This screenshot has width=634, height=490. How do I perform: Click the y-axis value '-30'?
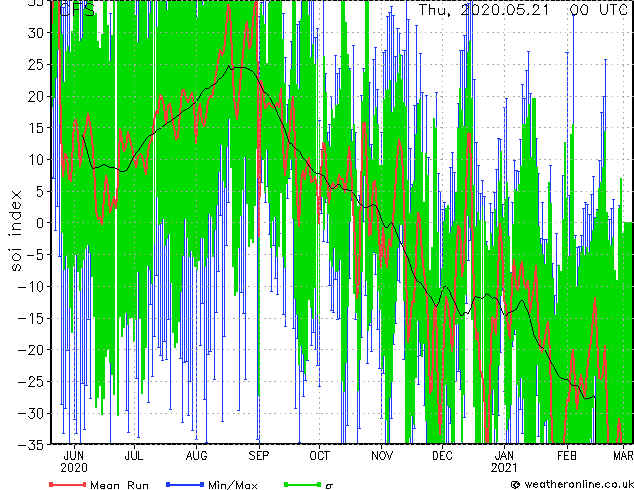[32, 413]
